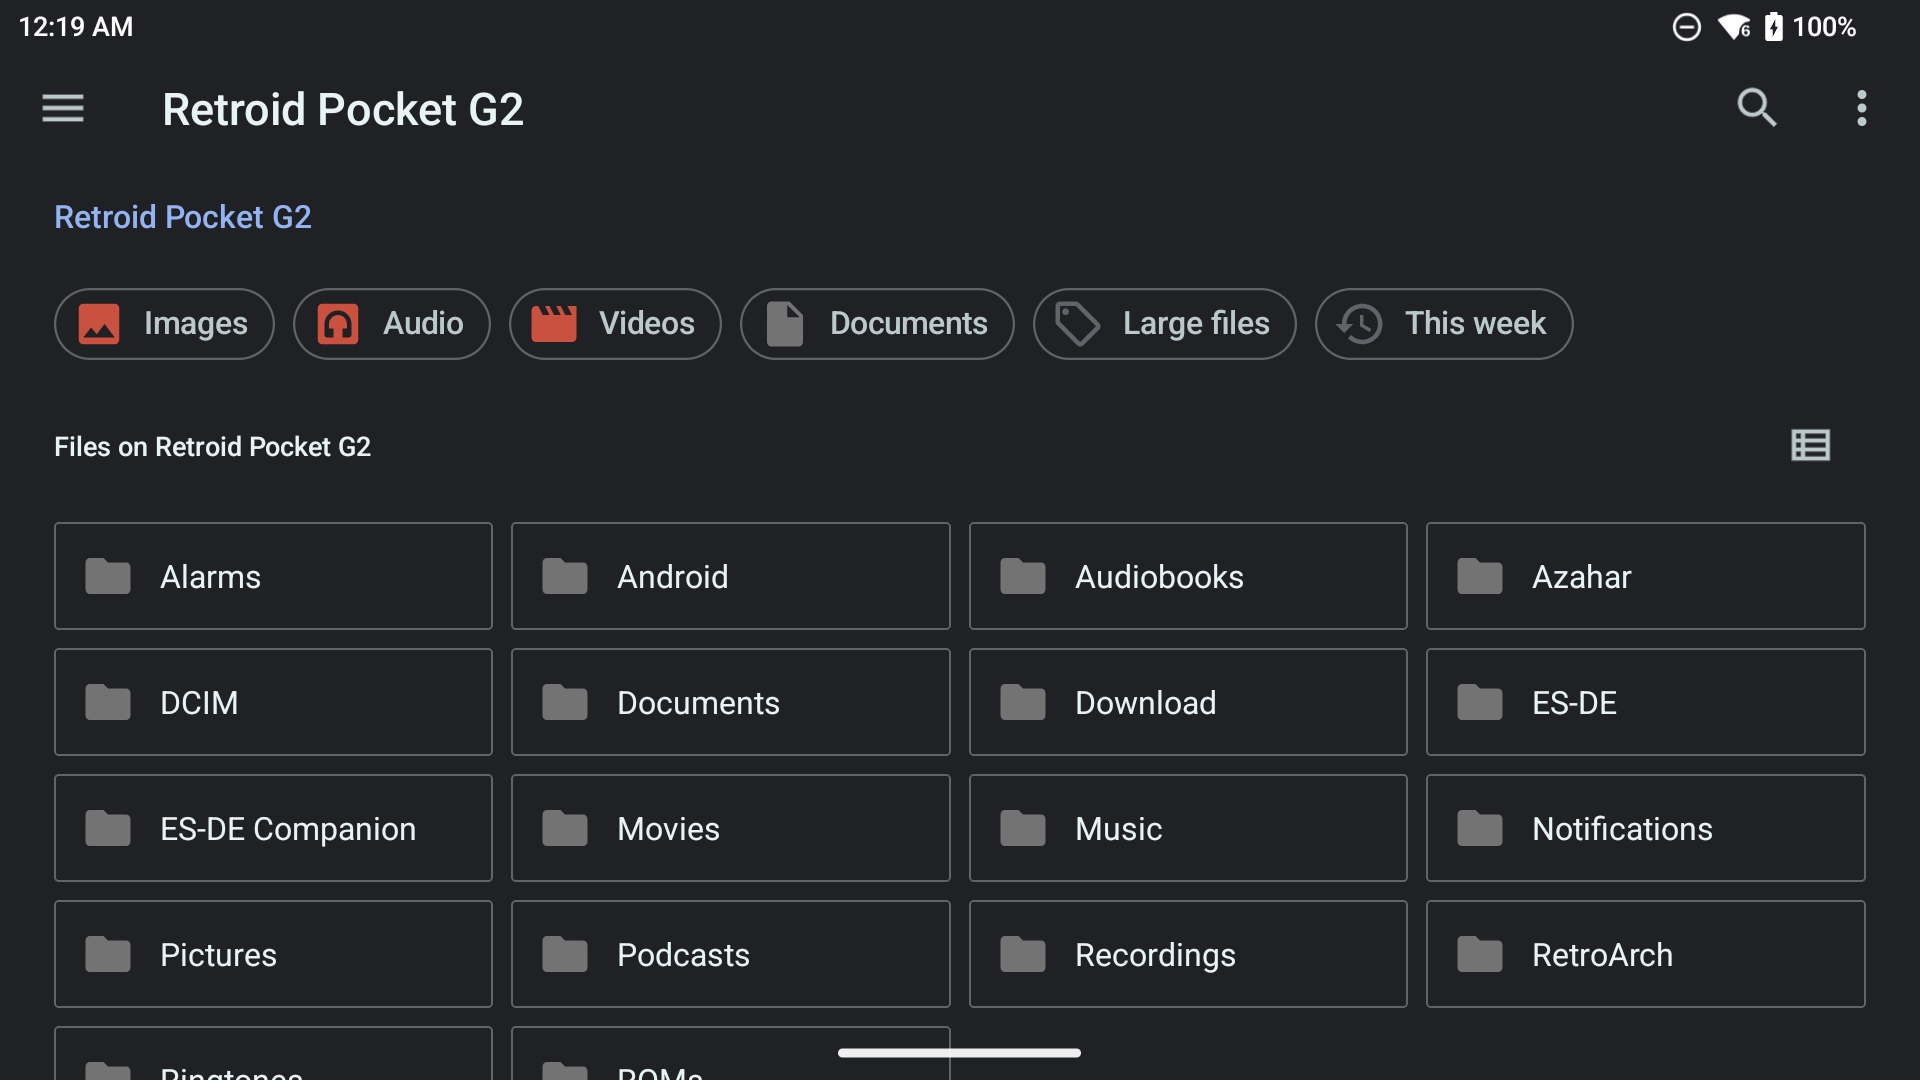Open the hamburger navigation menu

tap(62, 108)
